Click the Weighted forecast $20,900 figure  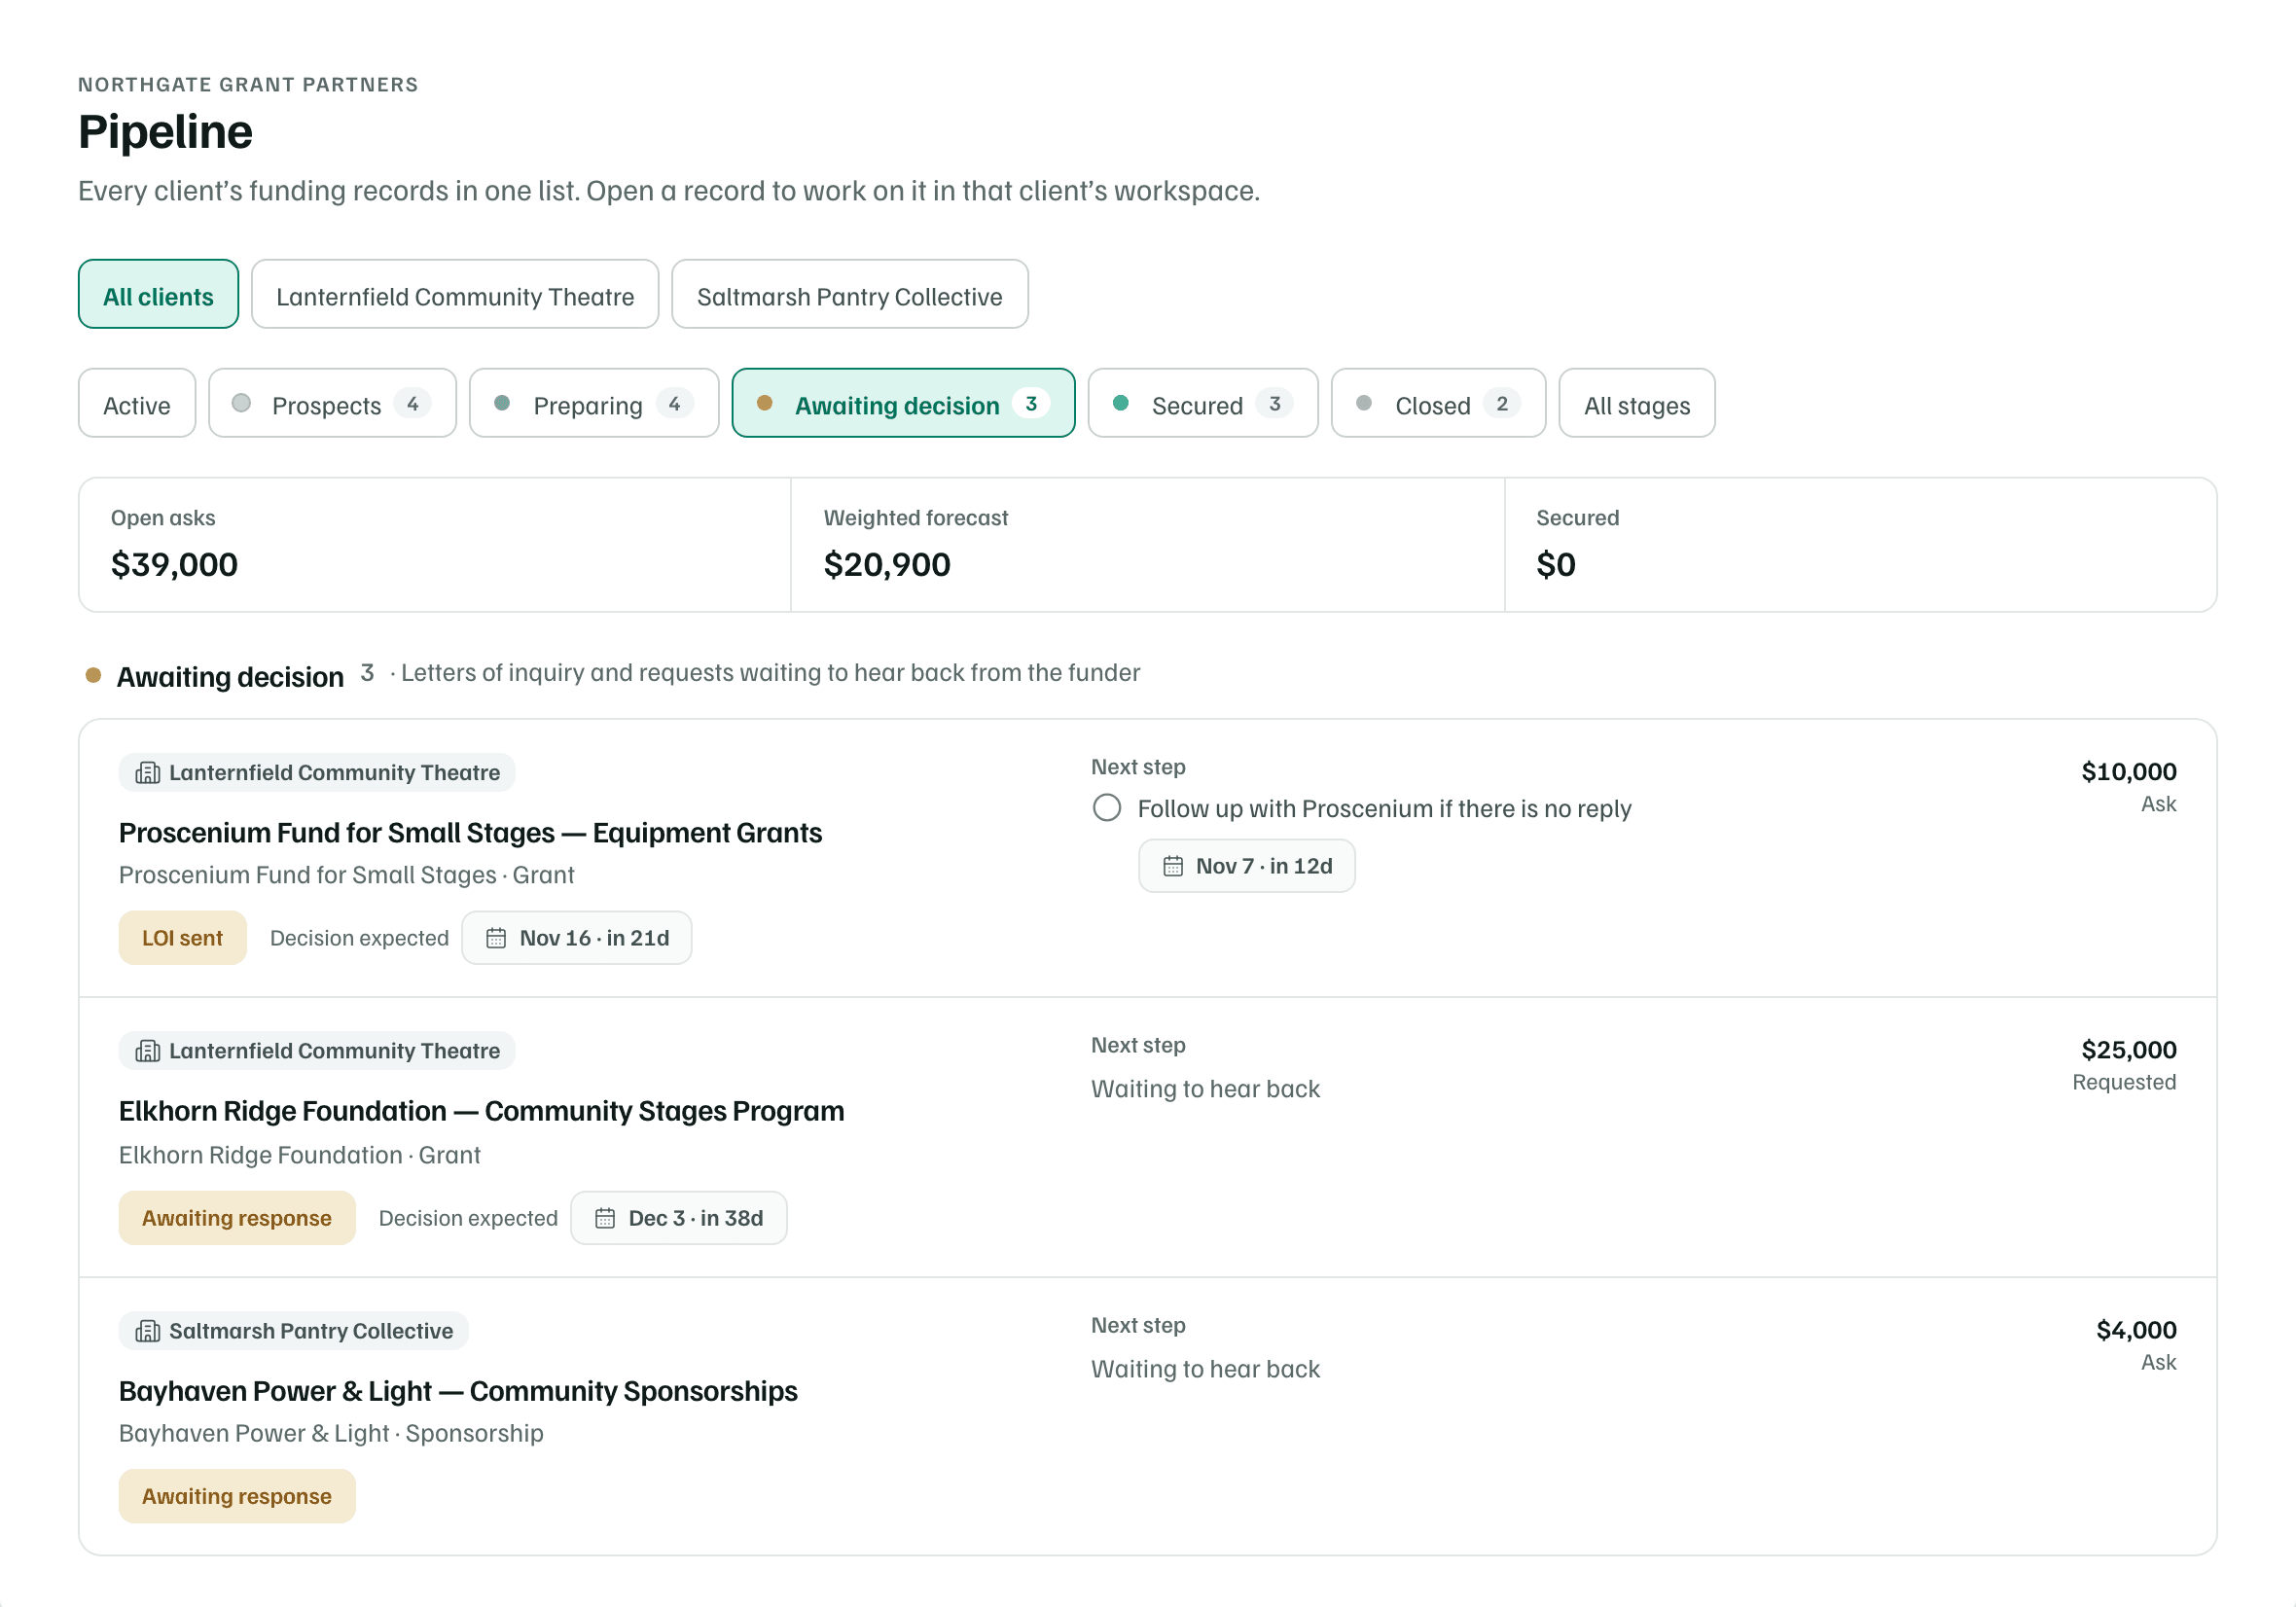coord(887,564)
